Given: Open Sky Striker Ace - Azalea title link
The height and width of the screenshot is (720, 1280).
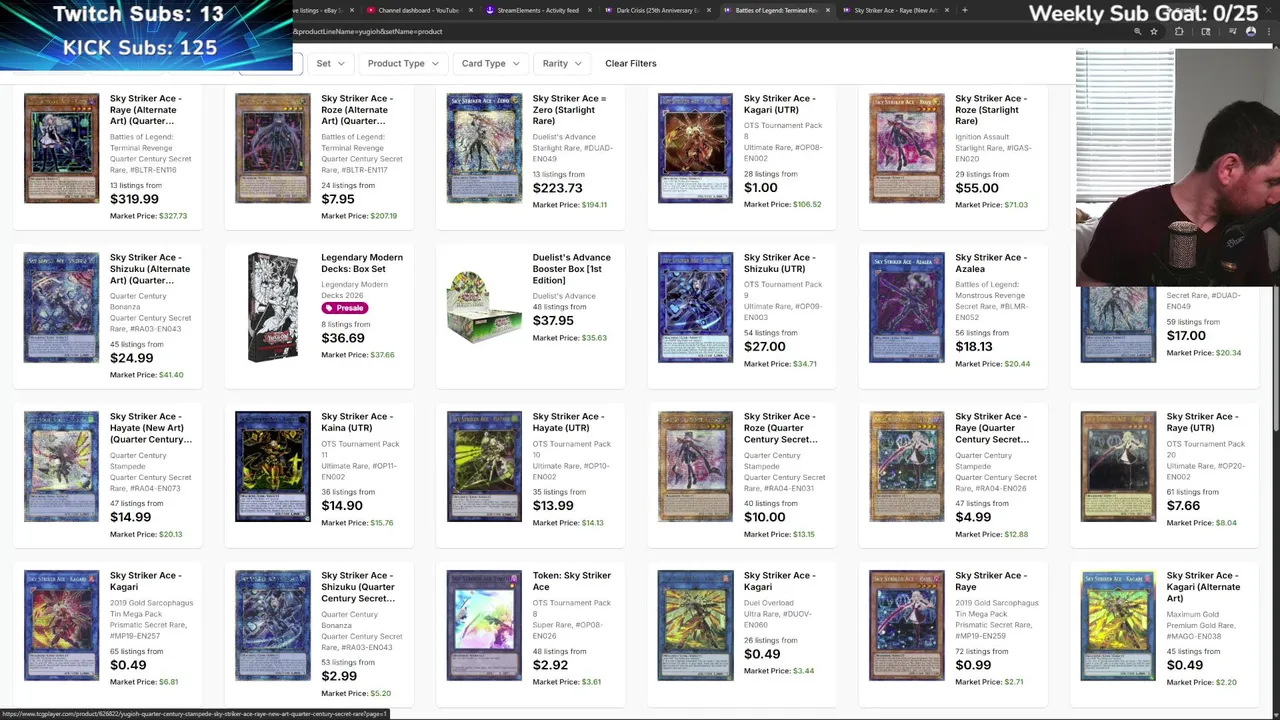Looking at the screenshot, I should tap(990, 263).
